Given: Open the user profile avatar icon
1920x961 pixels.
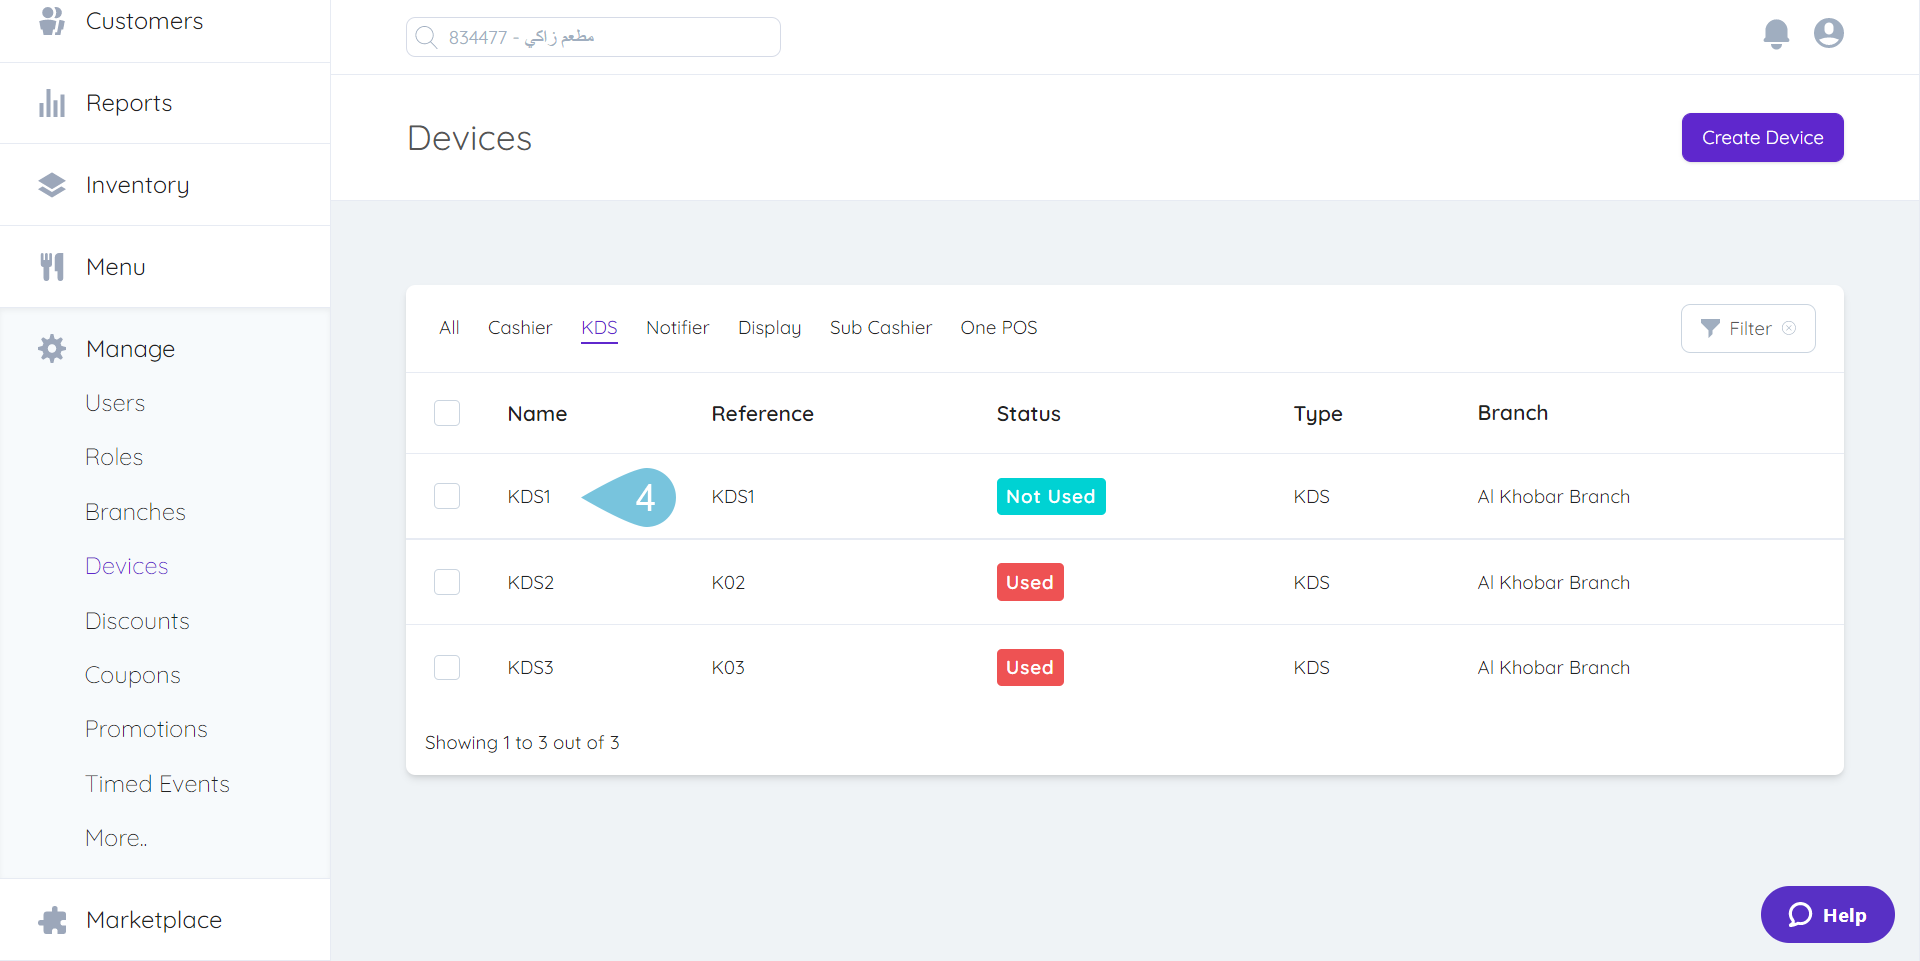Looking at the screenshot, I should [x=1828, y=34].
